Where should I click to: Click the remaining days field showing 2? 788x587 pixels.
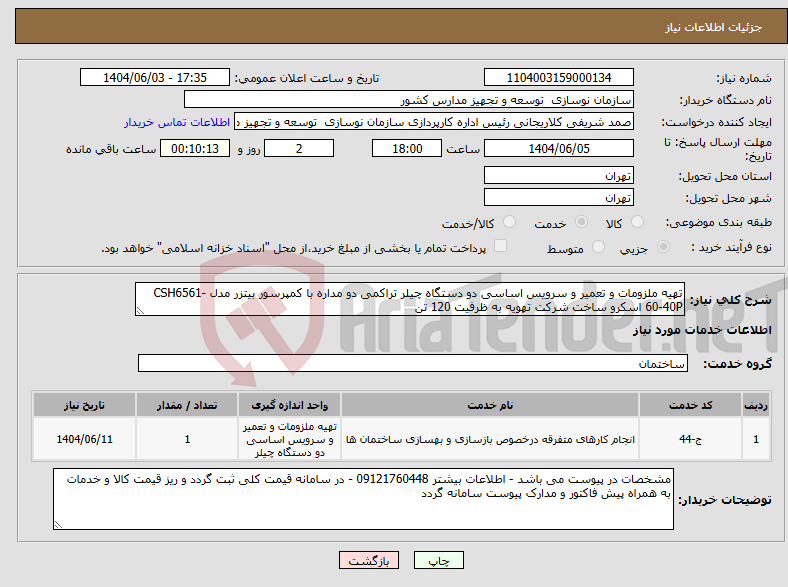[x=299, y=148]
